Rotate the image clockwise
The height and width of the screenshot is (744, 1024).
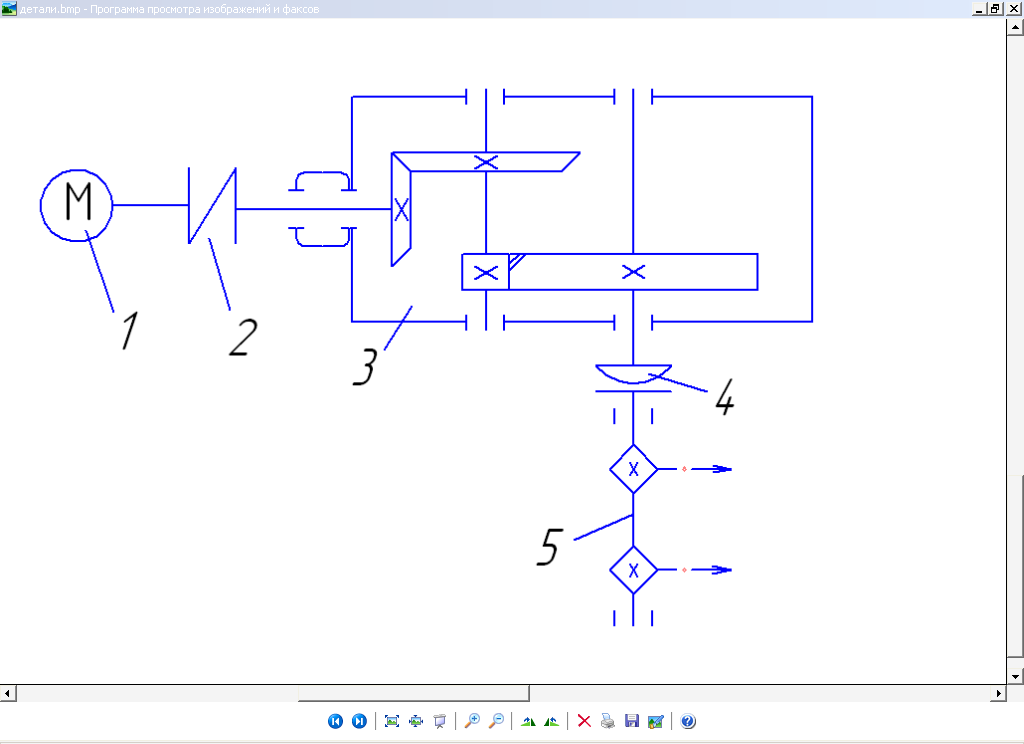click(x=528, y=721)
